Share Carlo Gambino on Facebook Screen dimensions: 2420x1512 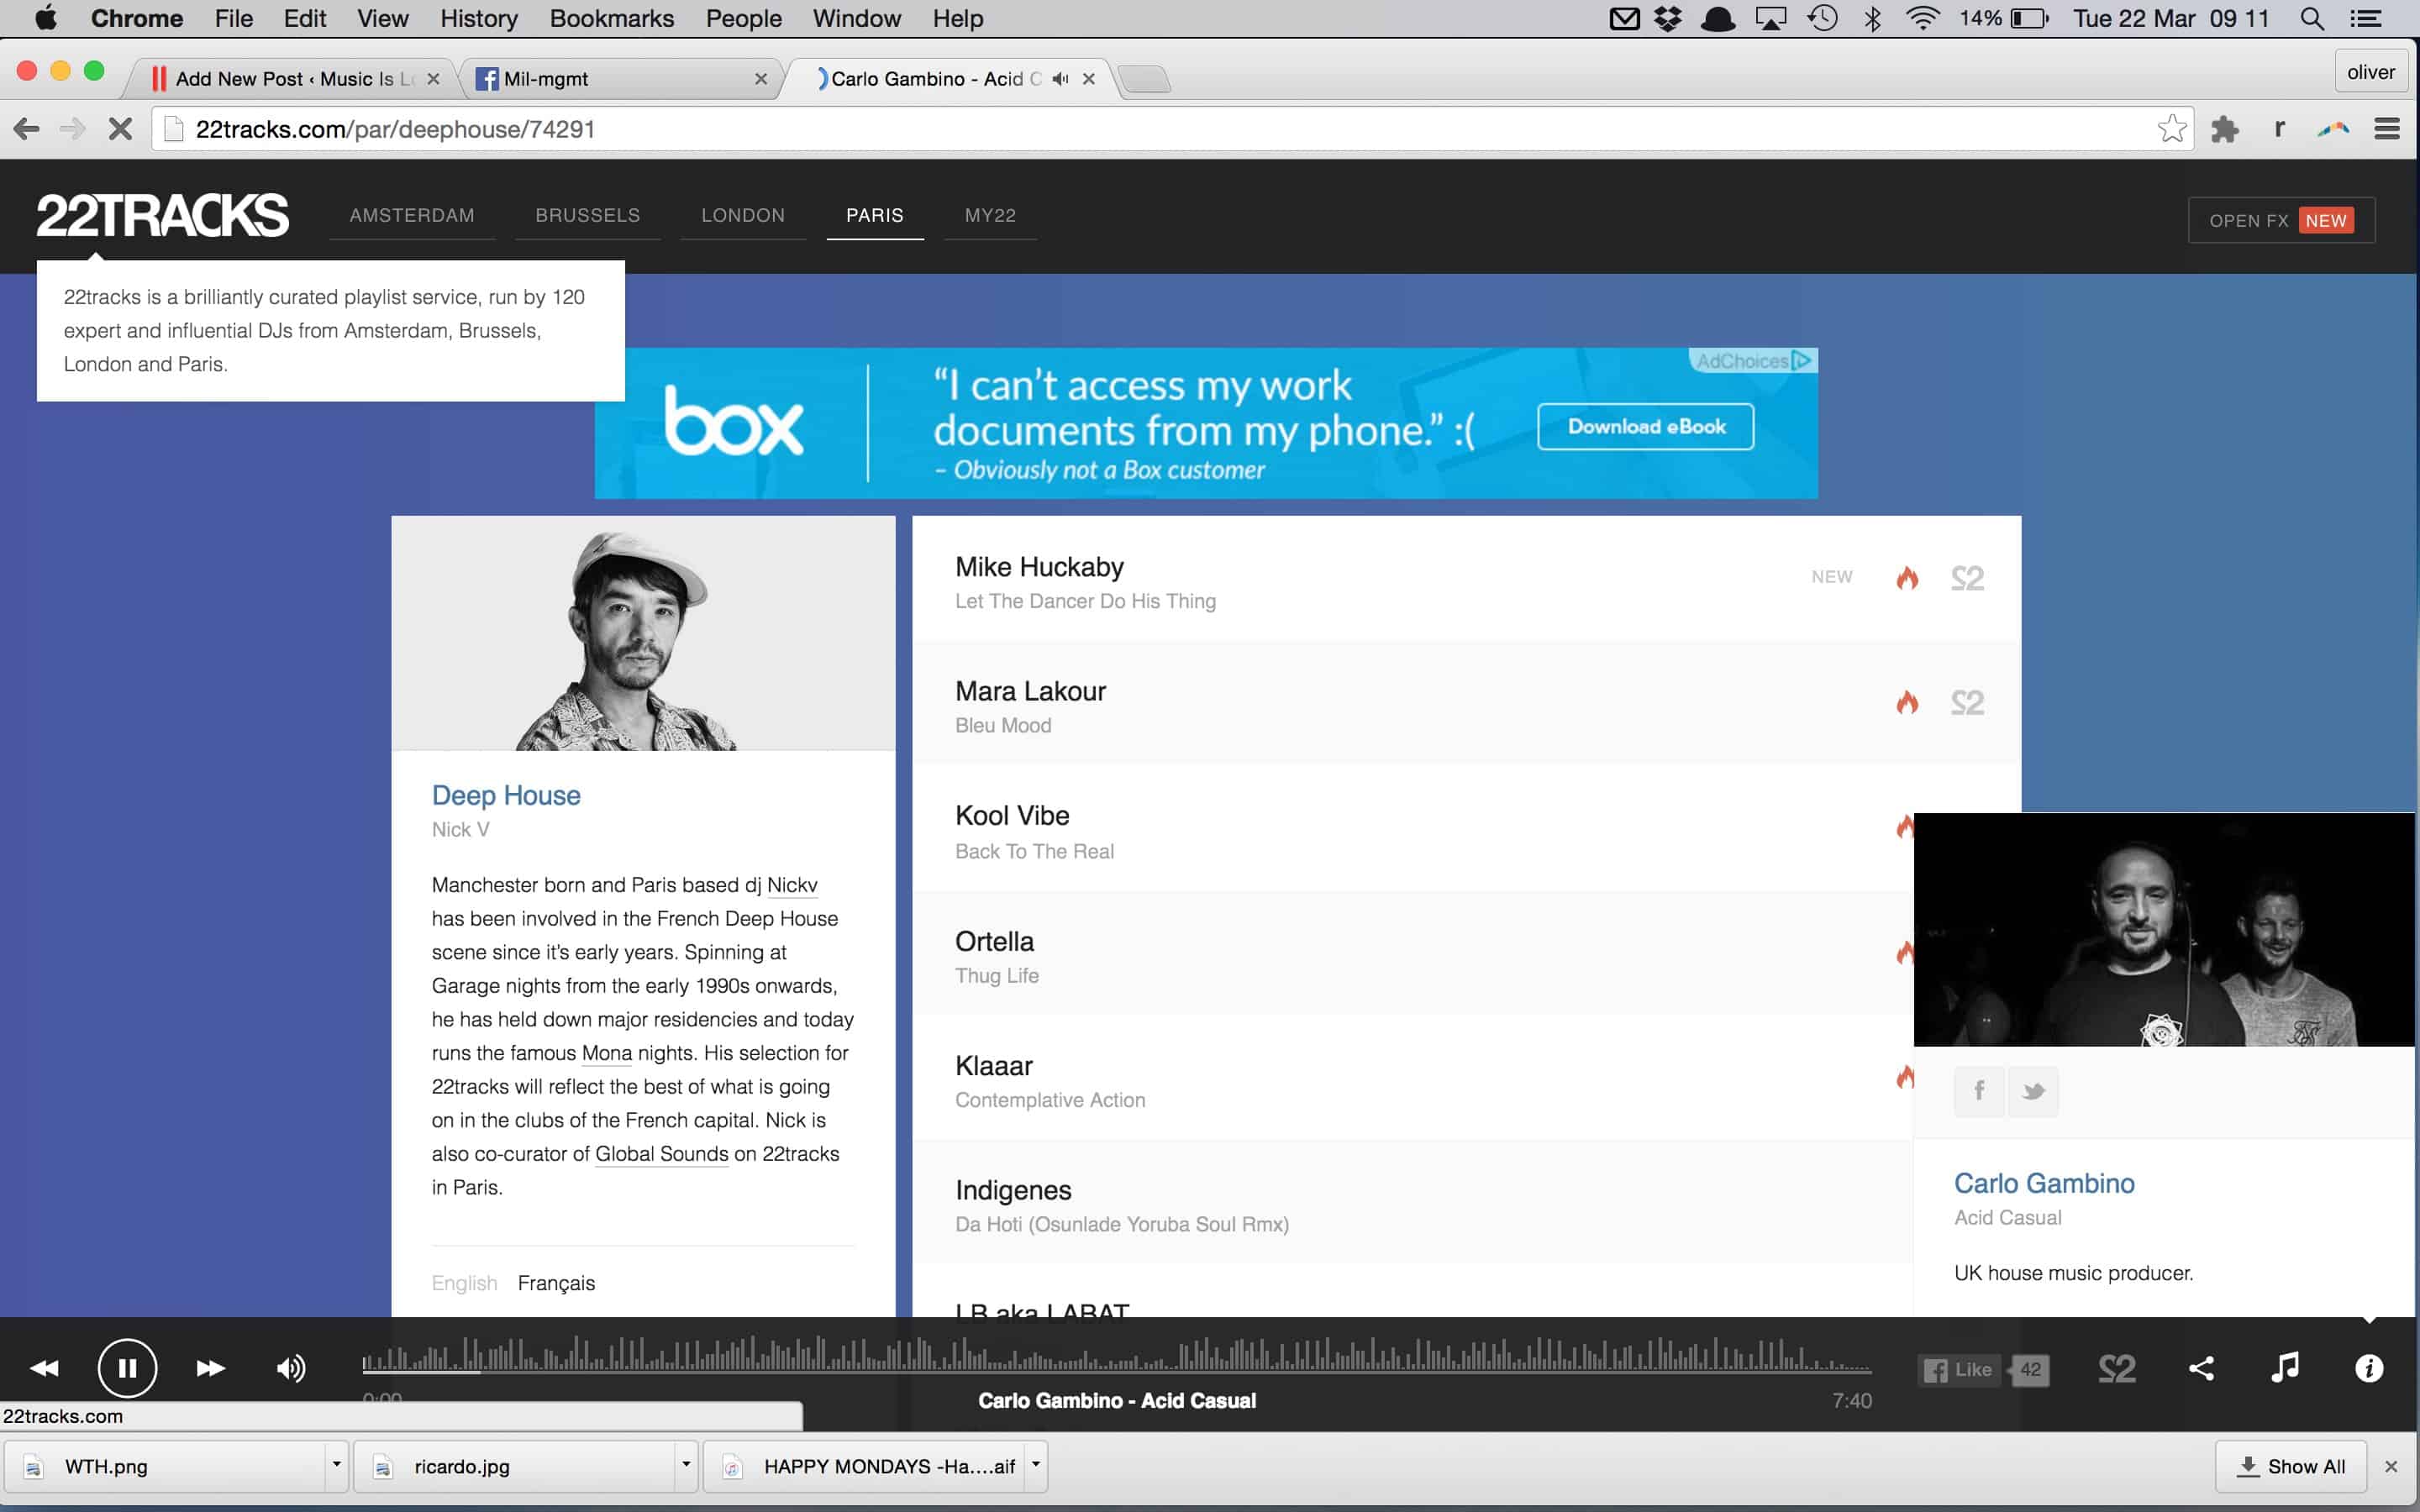coord(1979,1090)
